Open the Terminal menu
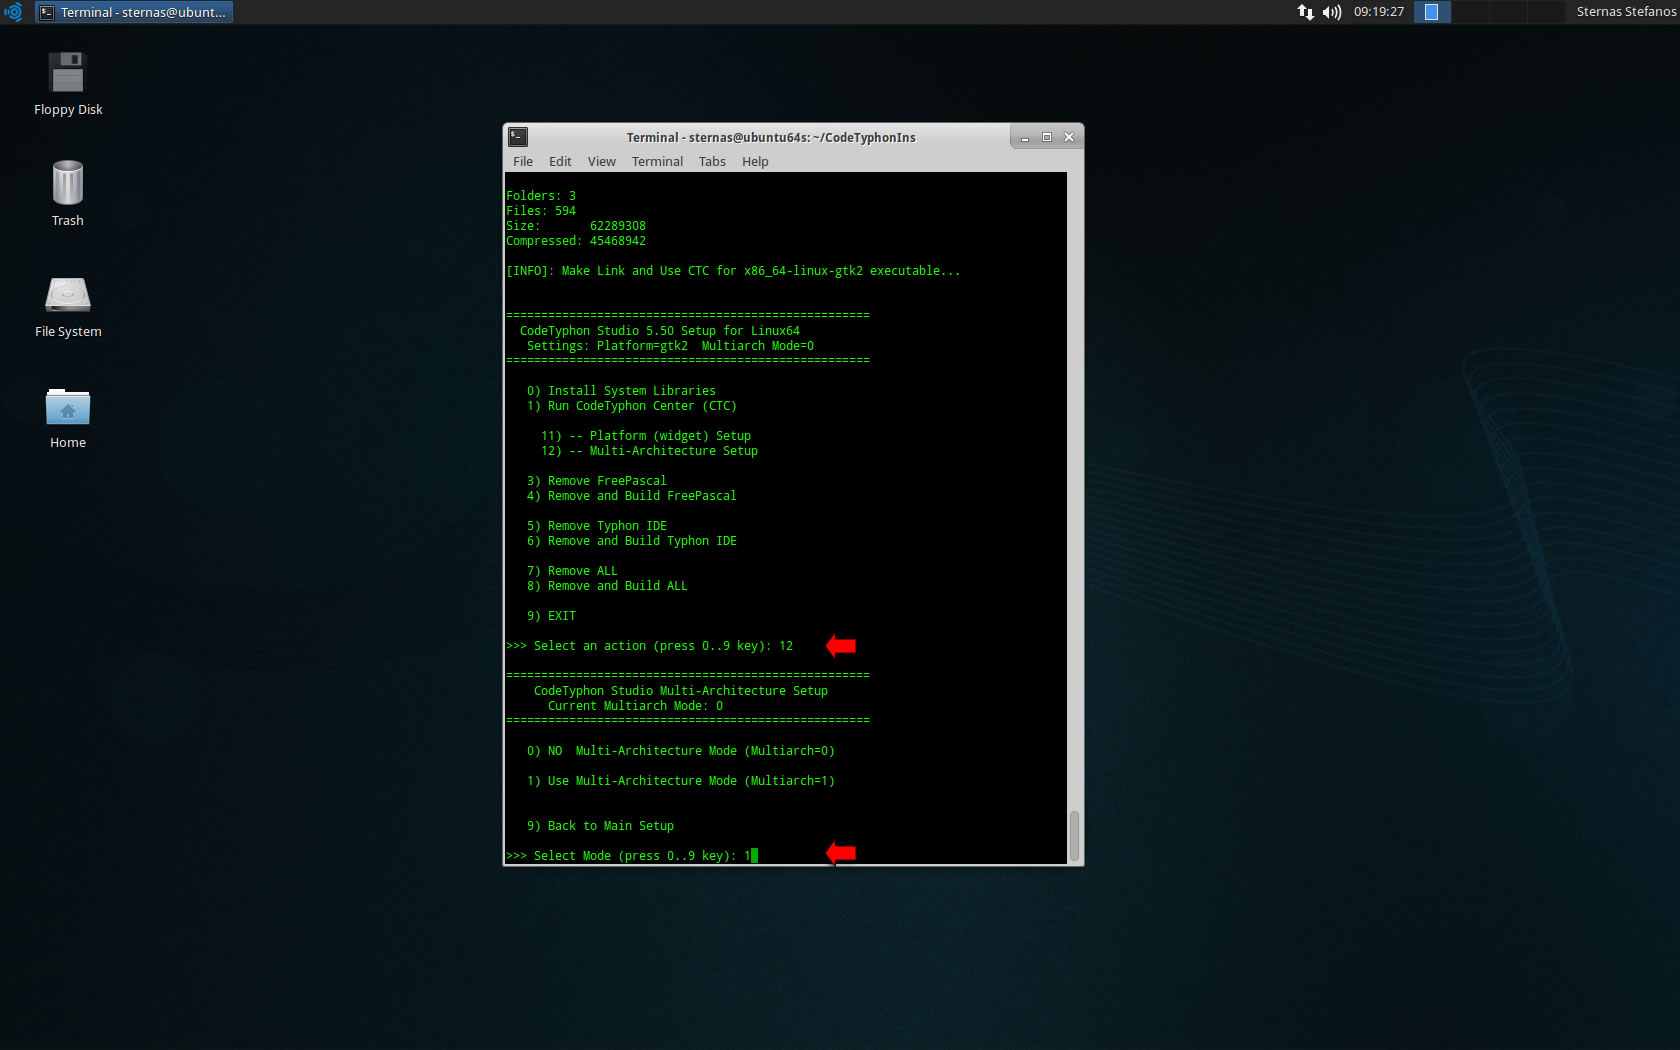Image resolution: width=1680 pixels, height=1050 pixels. [657, 161]
